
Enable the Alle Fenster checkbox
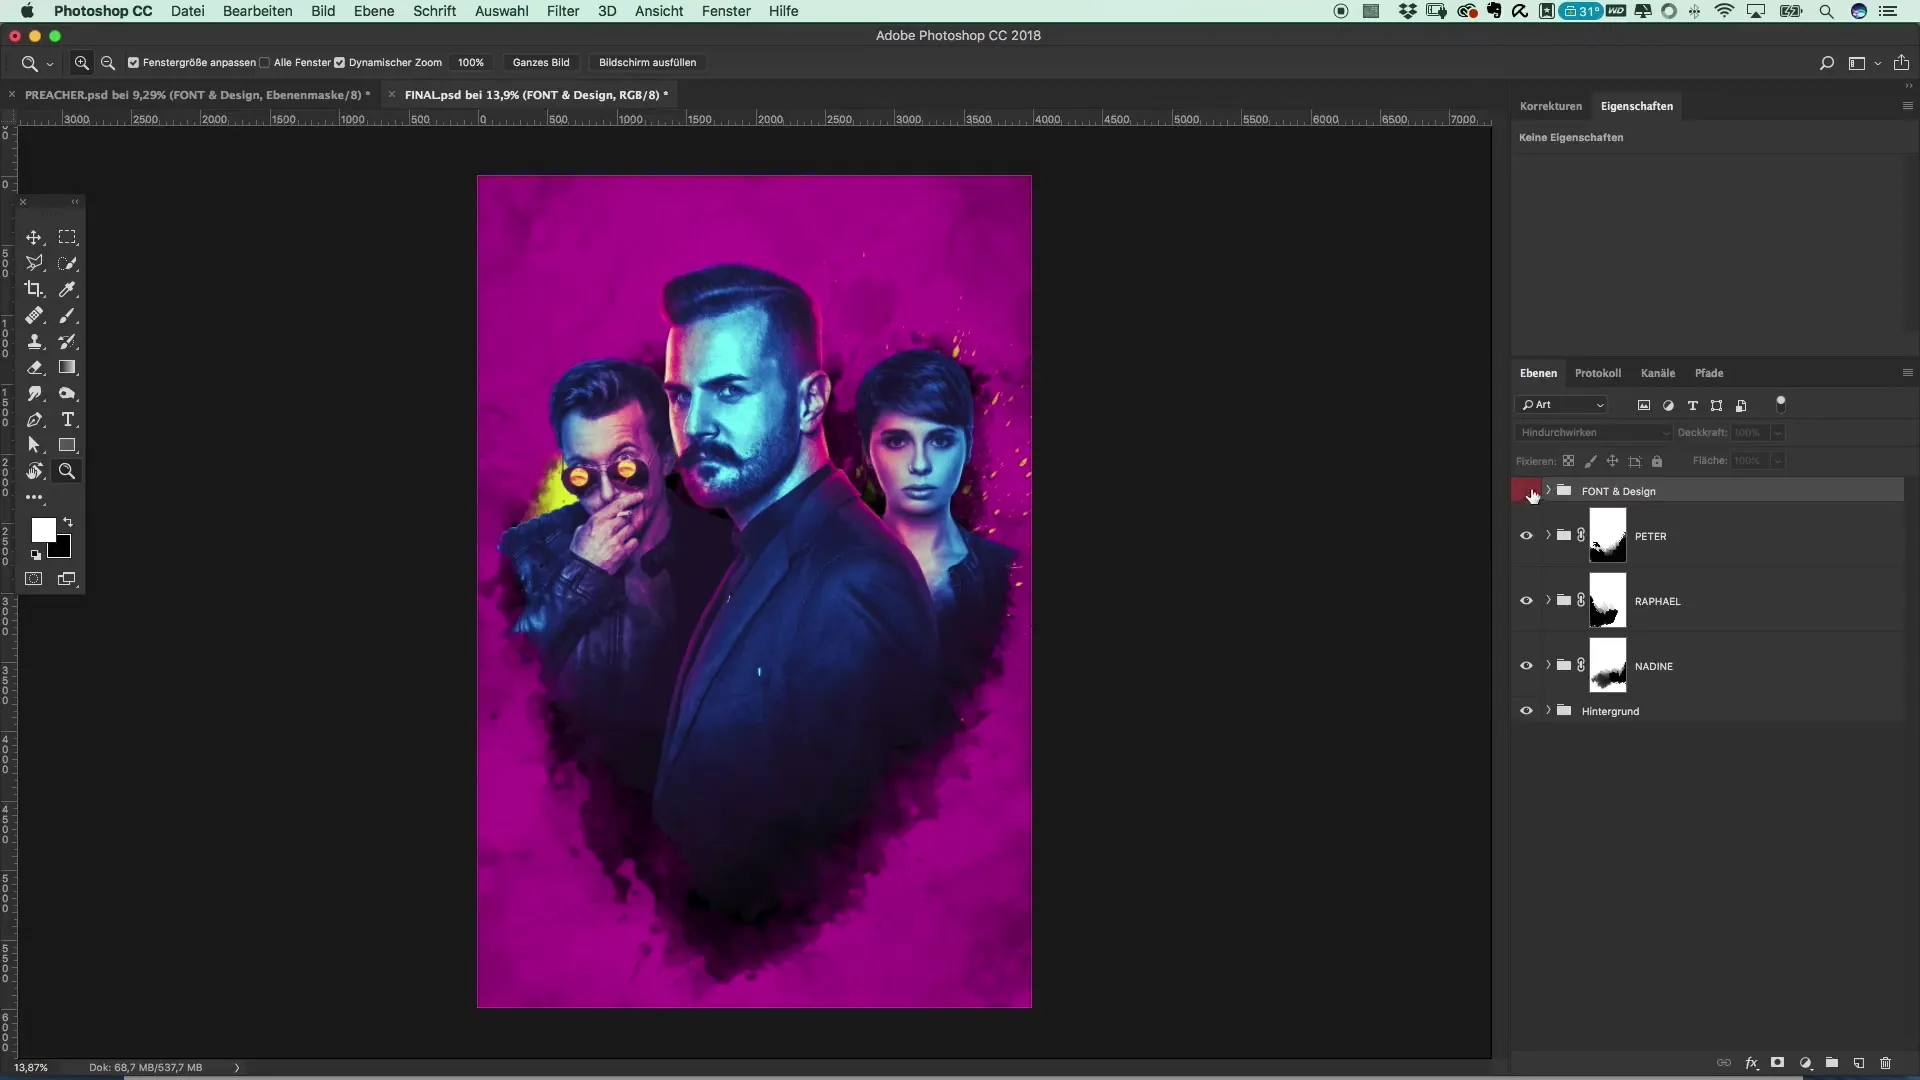point(264,63)
